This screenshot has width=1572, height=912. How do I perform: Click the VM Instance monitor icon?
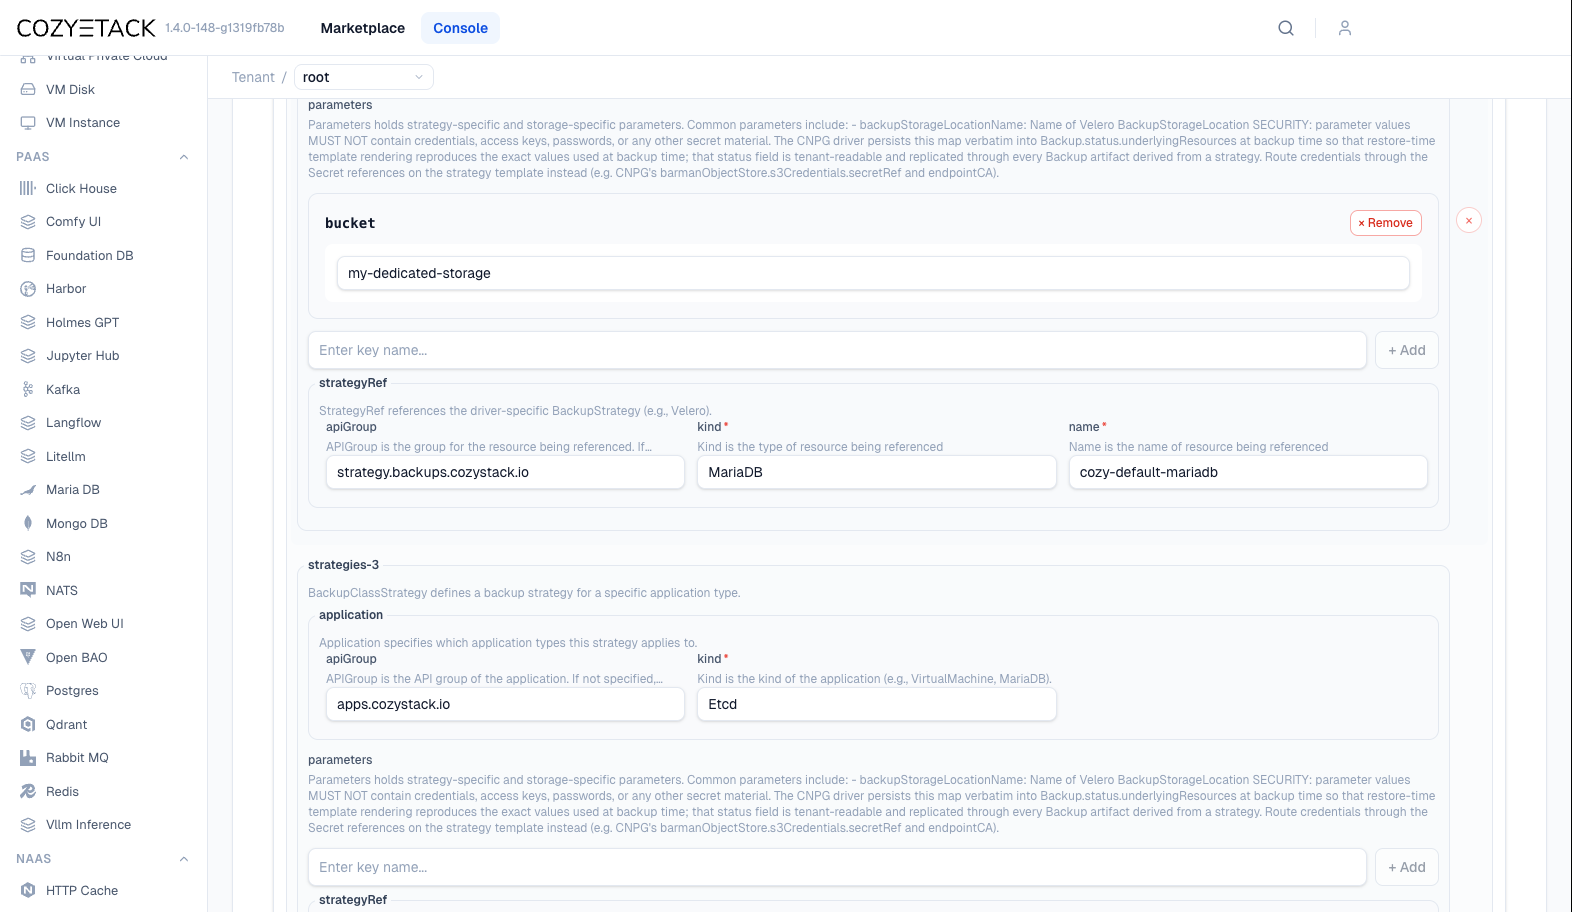coord(28,123)
